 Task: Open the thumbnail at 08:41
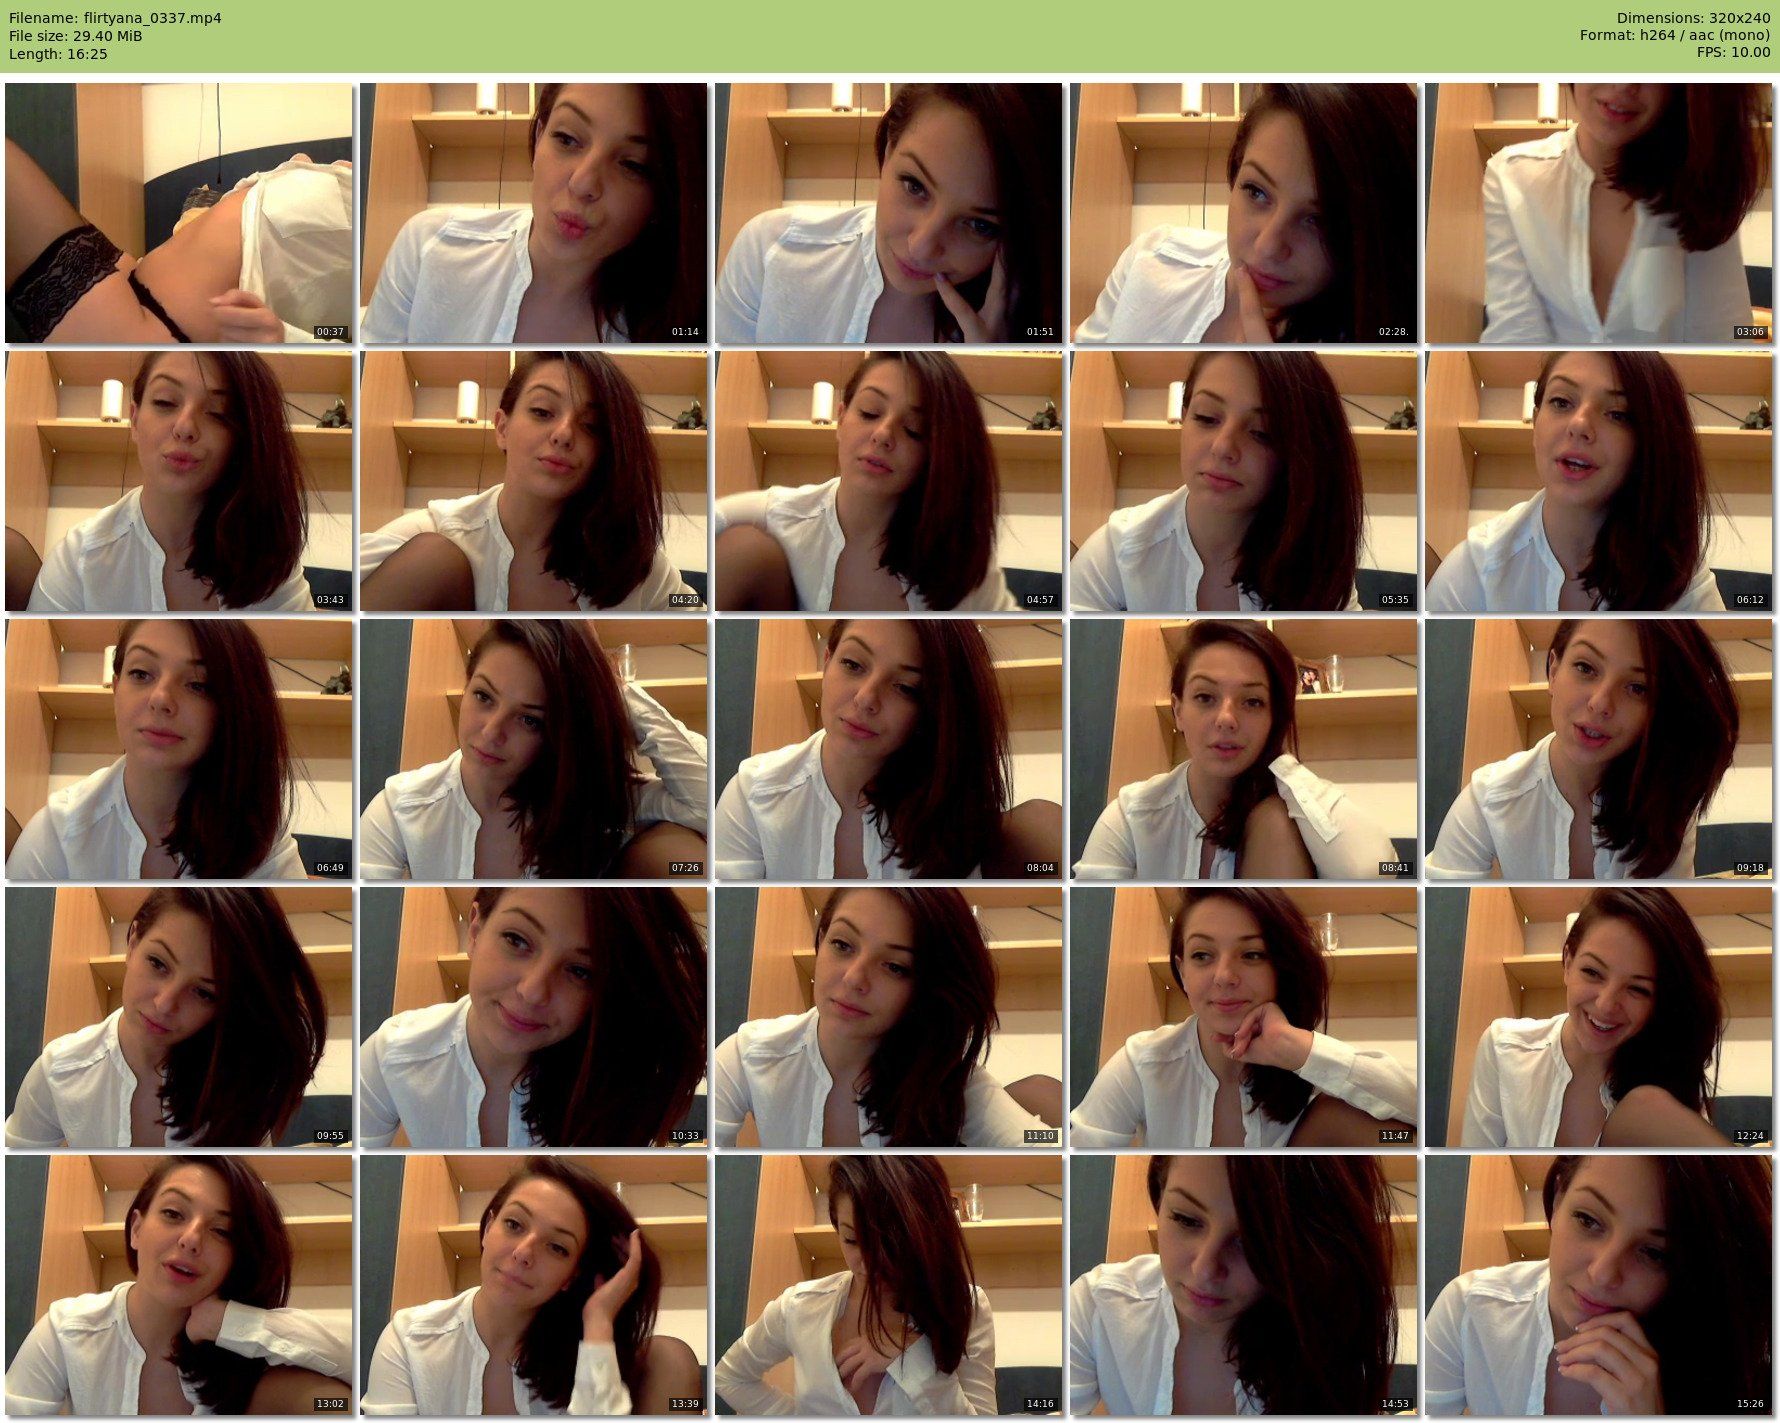1243,749
